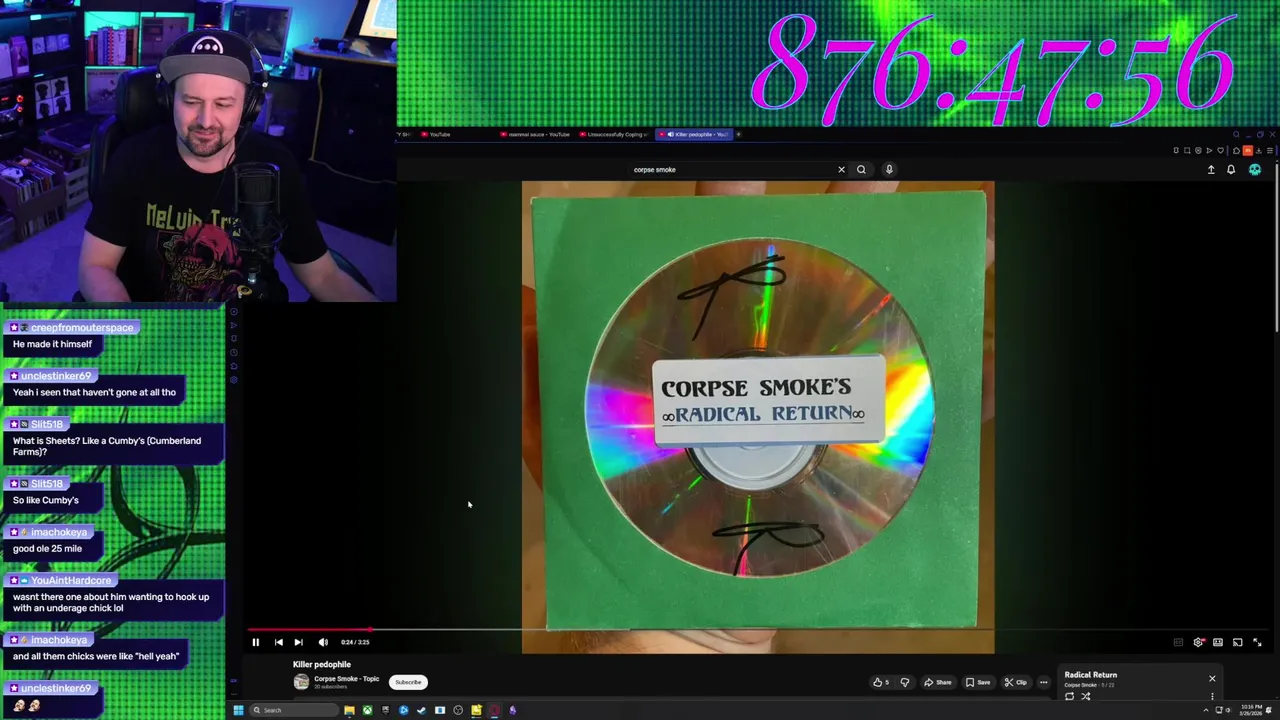Open the Xbox app in taskbar
The height and width of the screenshot is (720, 1280).
tap(367, 710)
